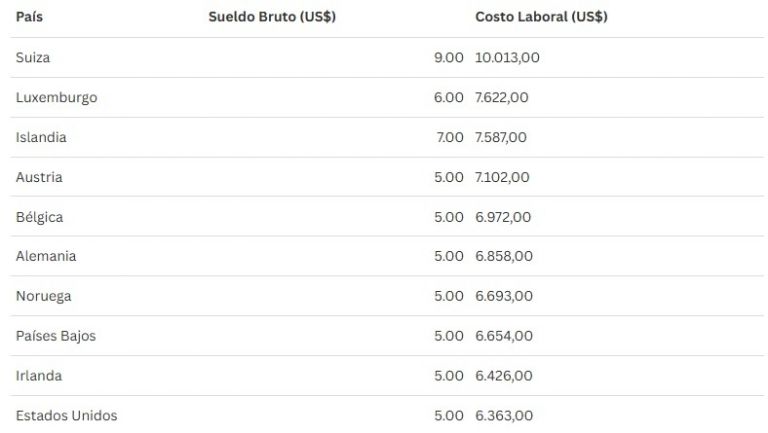Select the Bélgica country cell

point(39,217)
